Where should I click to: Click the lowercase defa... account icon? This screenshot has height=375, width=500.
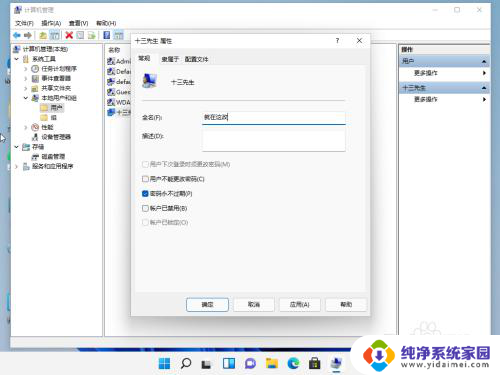coord(111,82)
